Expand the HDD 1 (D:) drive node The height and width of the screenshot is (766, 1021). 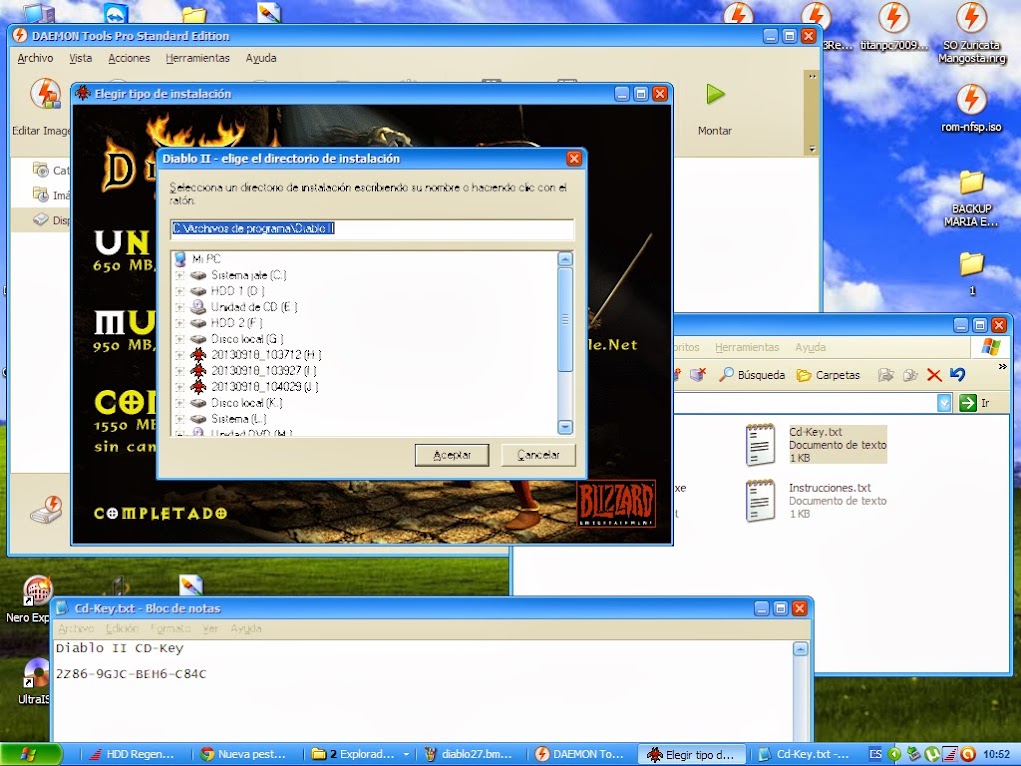[x=180, y=291]
